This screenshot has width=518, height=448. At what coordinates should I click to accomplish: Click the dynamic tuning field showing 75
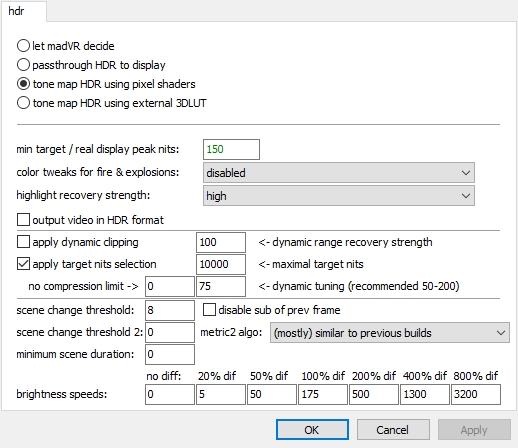point(221,286)
